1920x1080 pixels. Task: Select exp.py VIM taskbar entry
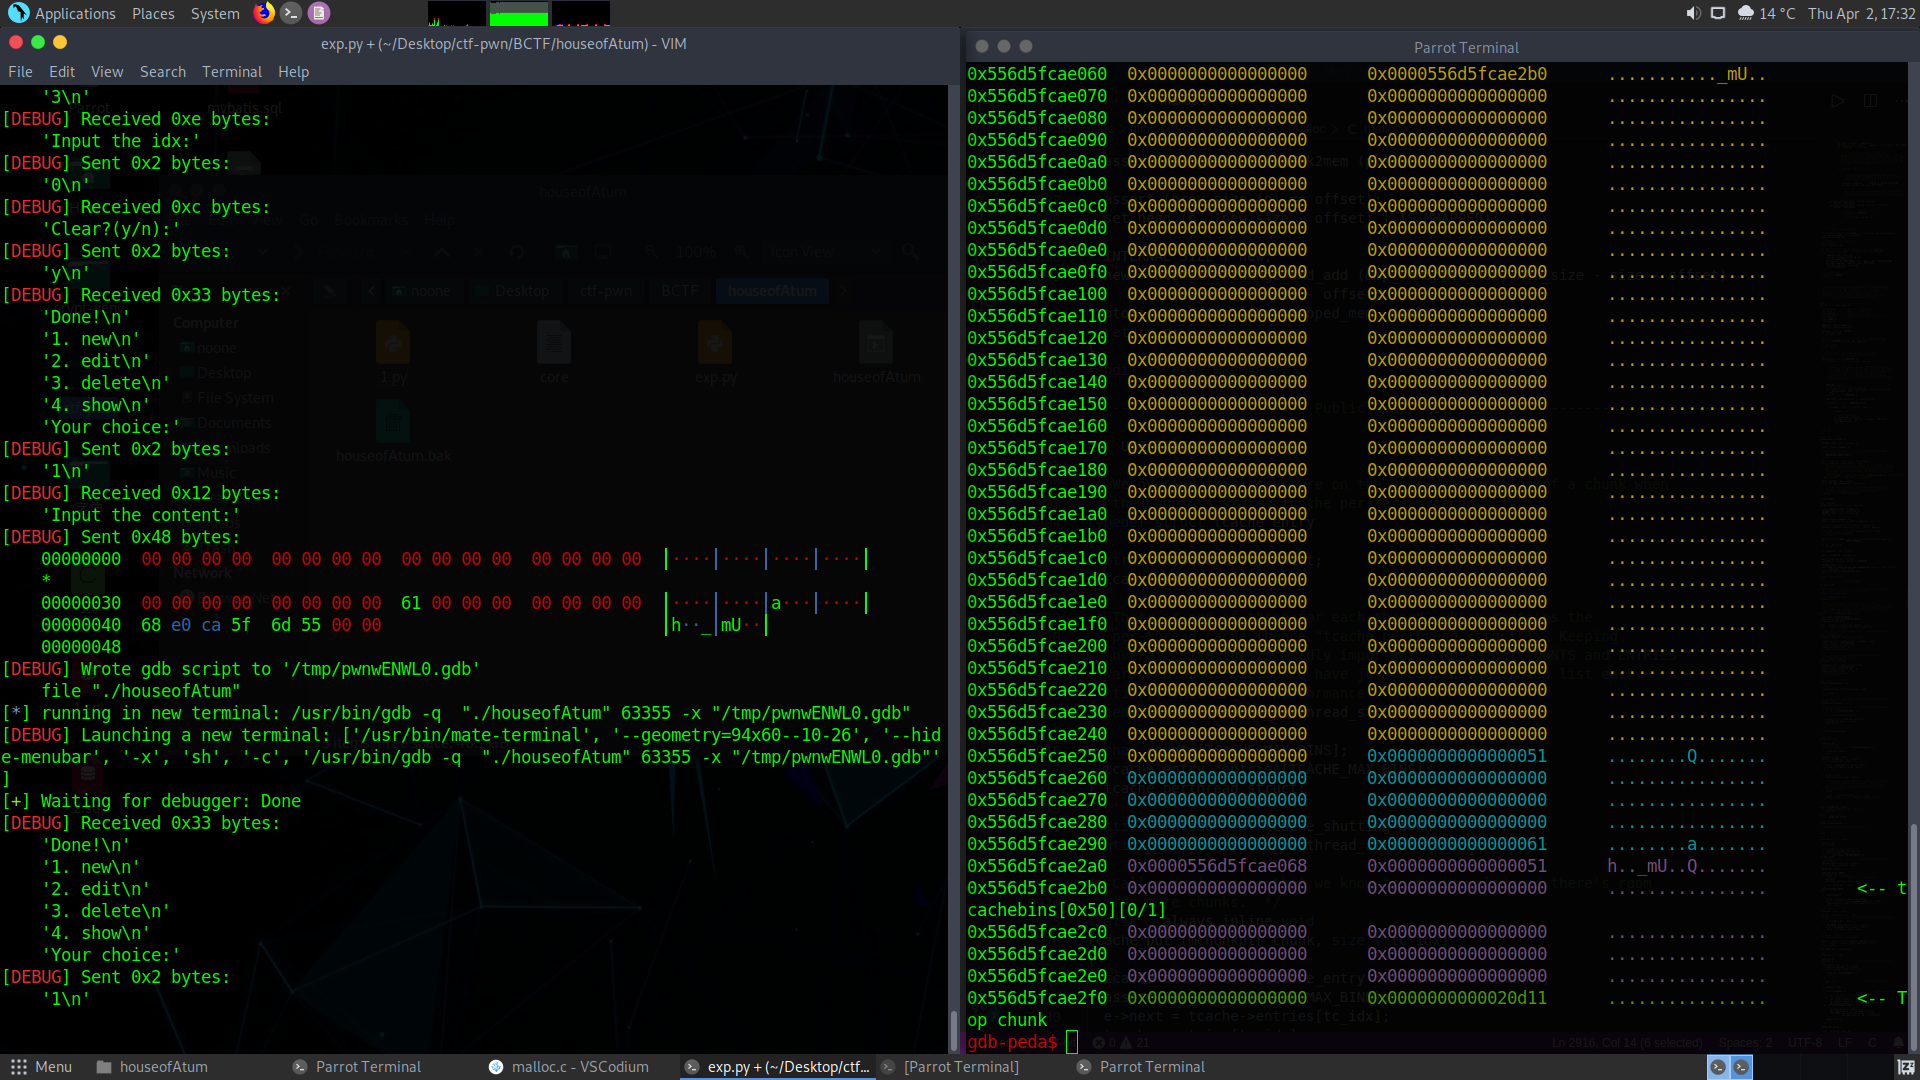pyautogui.click(x=777, y=1067)
